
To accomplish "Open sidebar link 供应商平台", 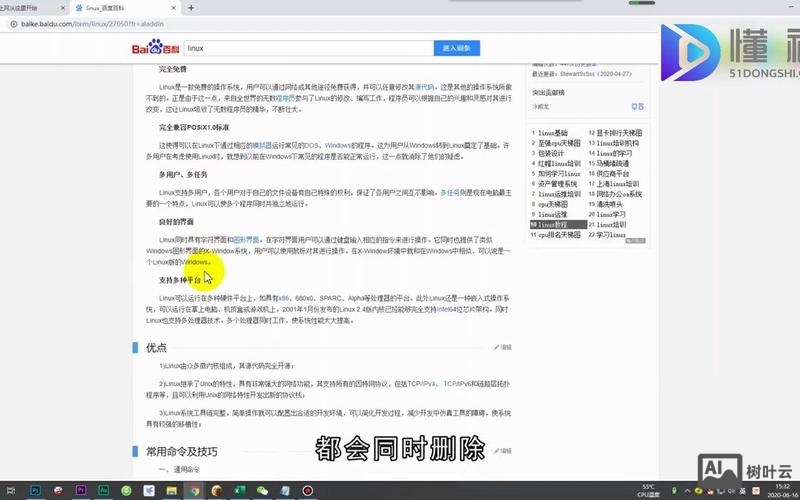I will pyautogui.click(x=613, y=174).
